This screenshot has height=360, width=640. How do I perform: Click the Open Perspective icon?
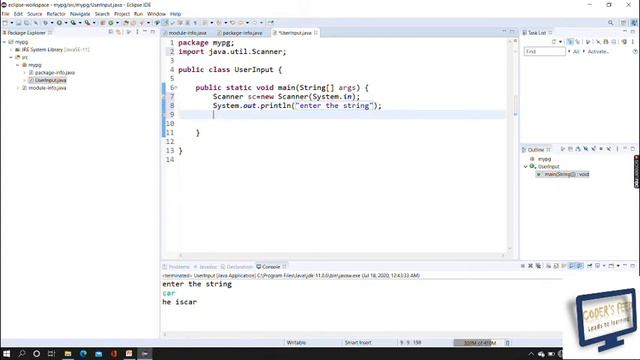(x=623, y=23)
